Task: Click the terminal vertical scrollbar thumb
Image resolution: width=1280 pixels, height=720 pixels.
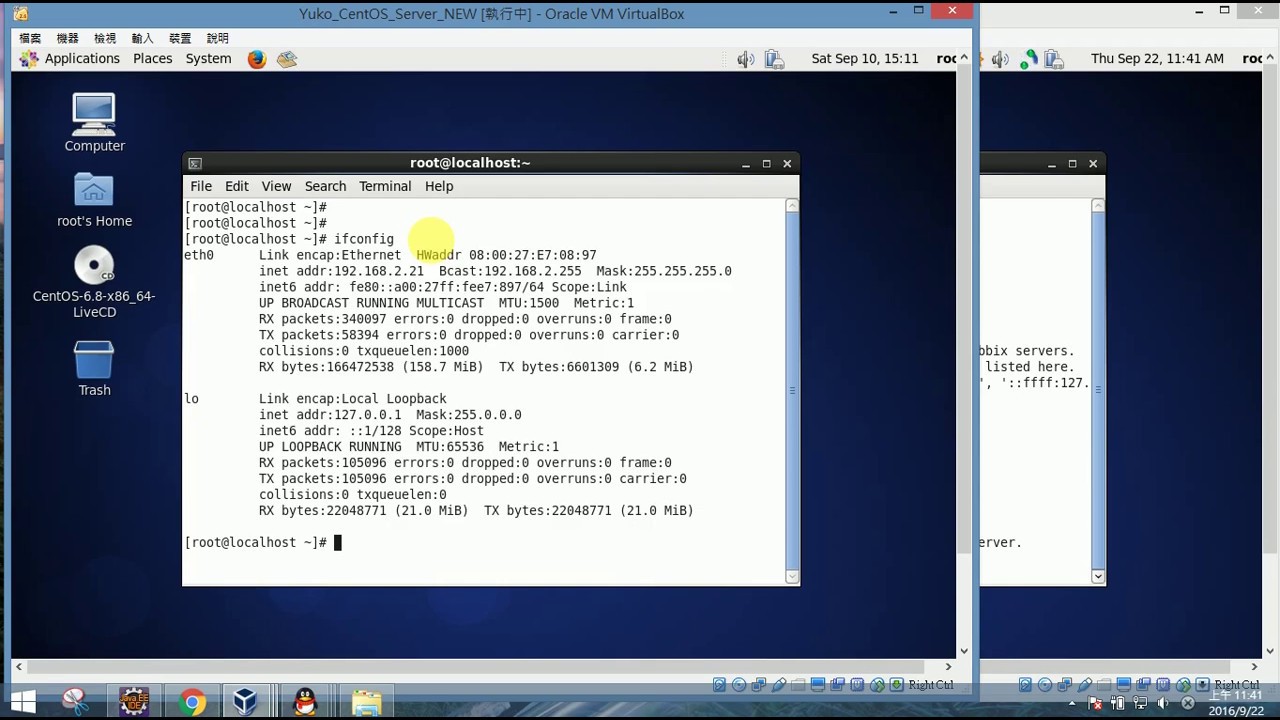Action: (x=792, y=390)
